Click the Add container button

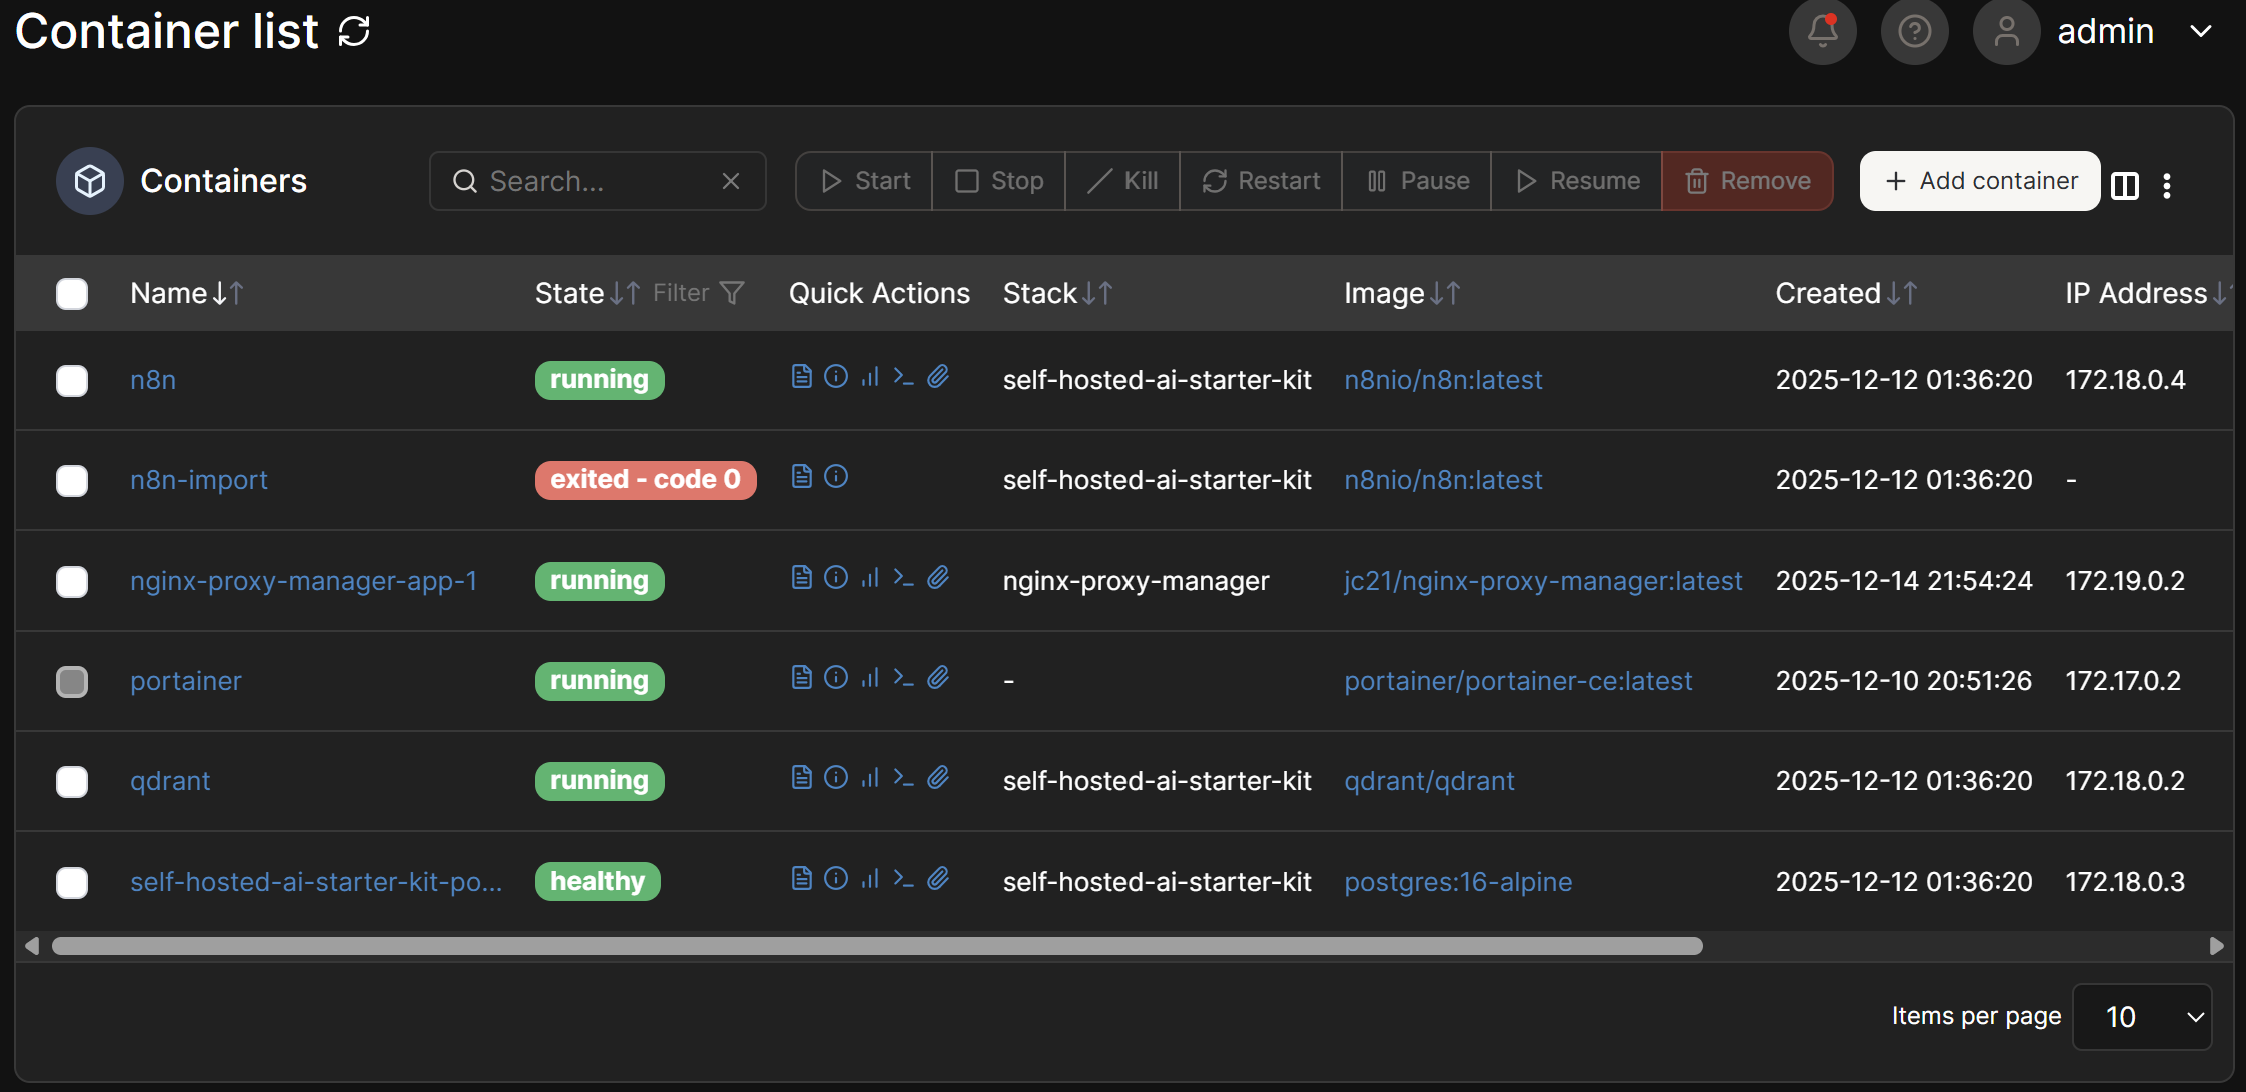1979,181
